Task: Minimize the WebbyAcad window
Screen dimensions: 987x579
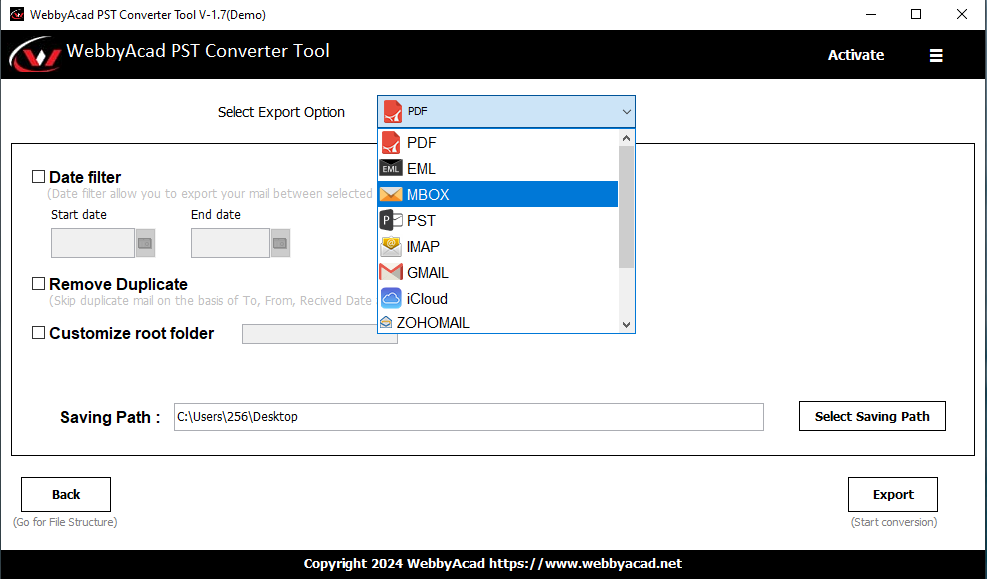Action: coord(871,14)
